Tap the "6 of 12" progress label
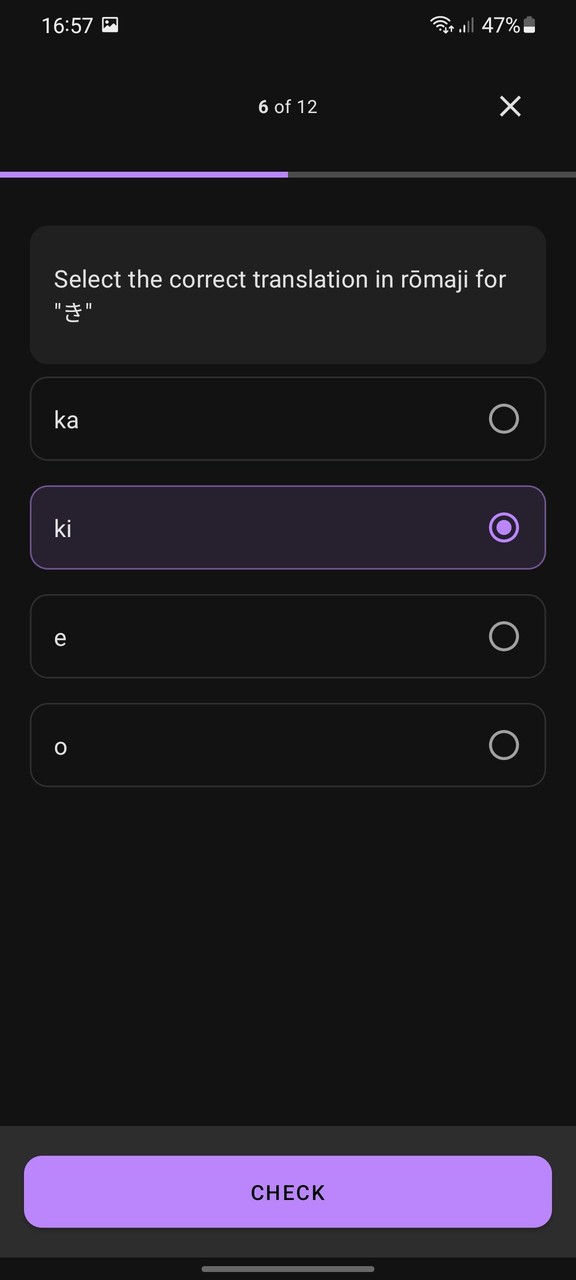Image resolution: width=576 pixels, height=1280 pixels. [288, 106]
